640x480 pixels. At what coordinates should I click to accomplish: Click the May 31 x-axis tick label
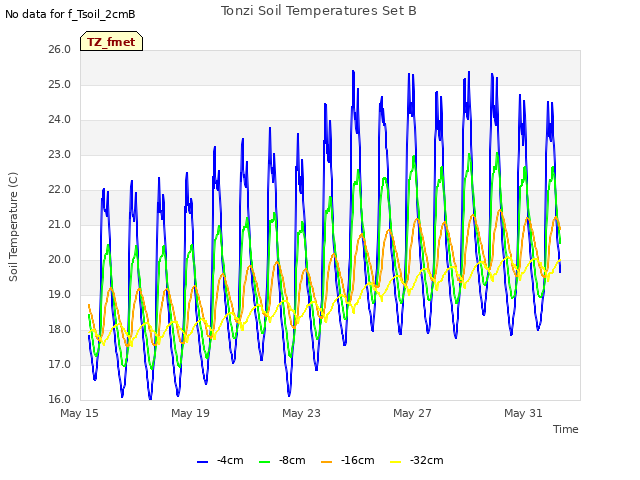point(523,413)
